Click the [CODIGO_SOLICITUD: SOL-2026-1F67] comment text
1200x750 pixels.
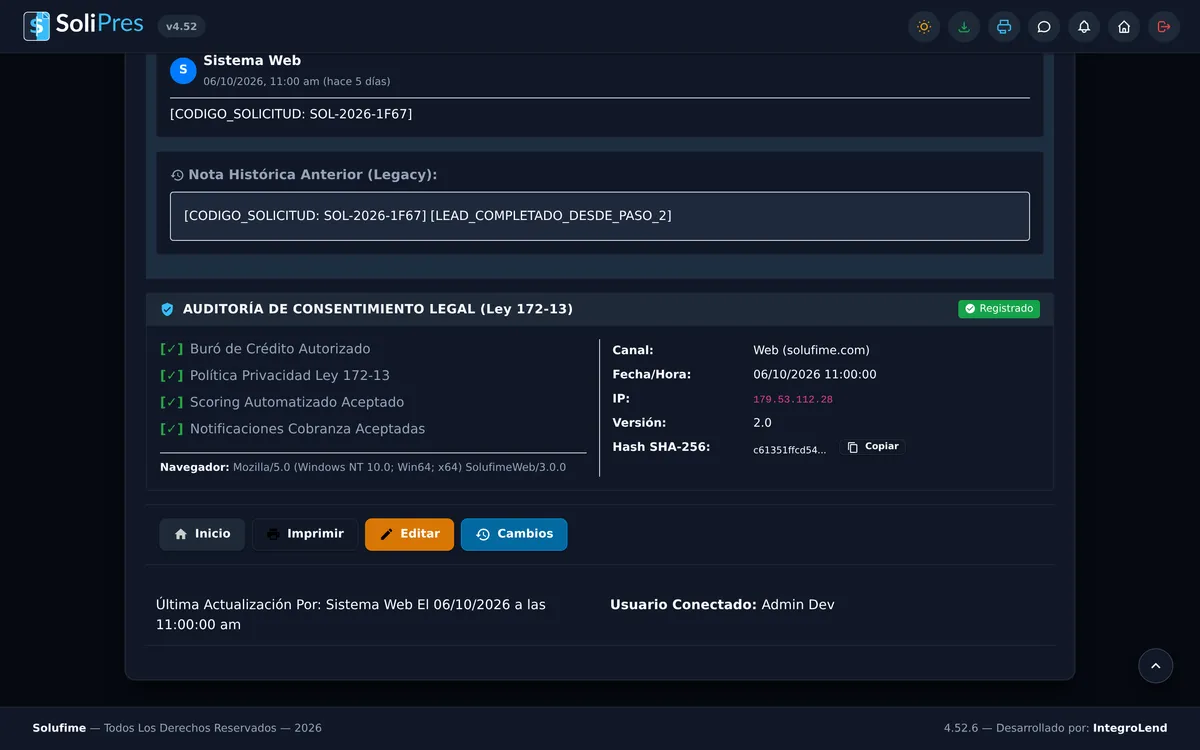point(291,114)
